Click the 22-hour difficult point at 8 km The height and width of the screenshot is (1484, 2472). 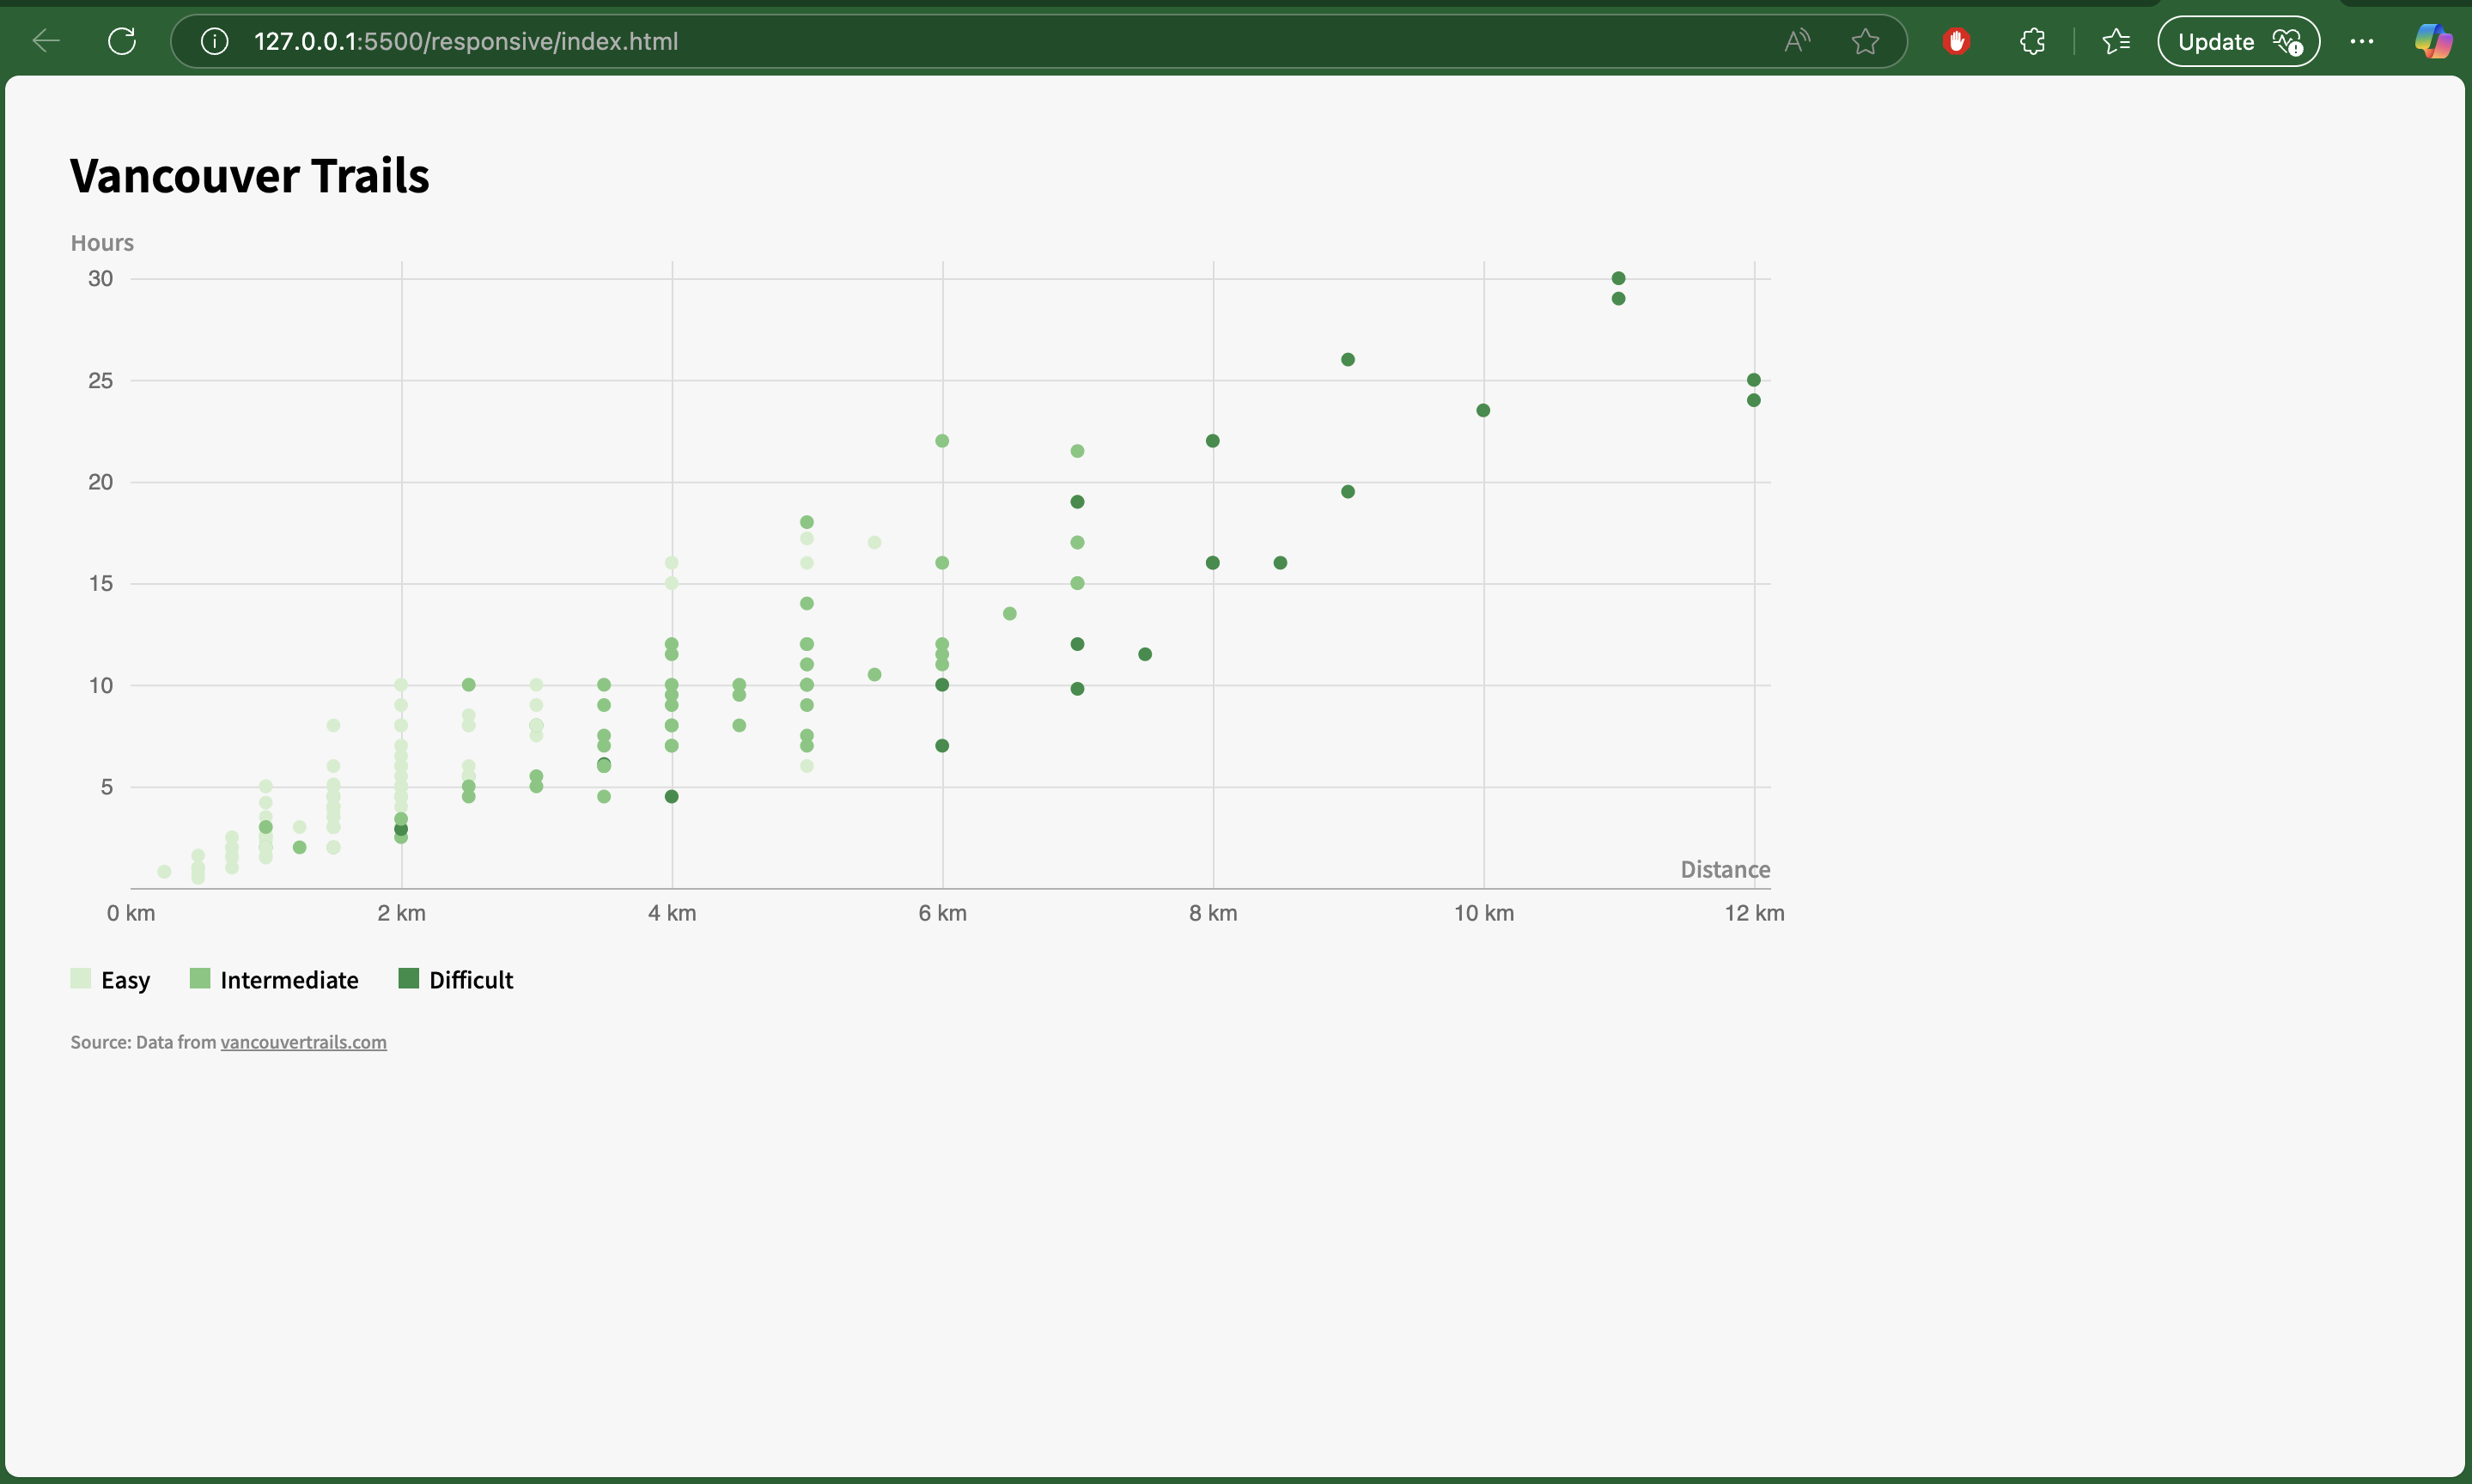(x=1213, y=441)
